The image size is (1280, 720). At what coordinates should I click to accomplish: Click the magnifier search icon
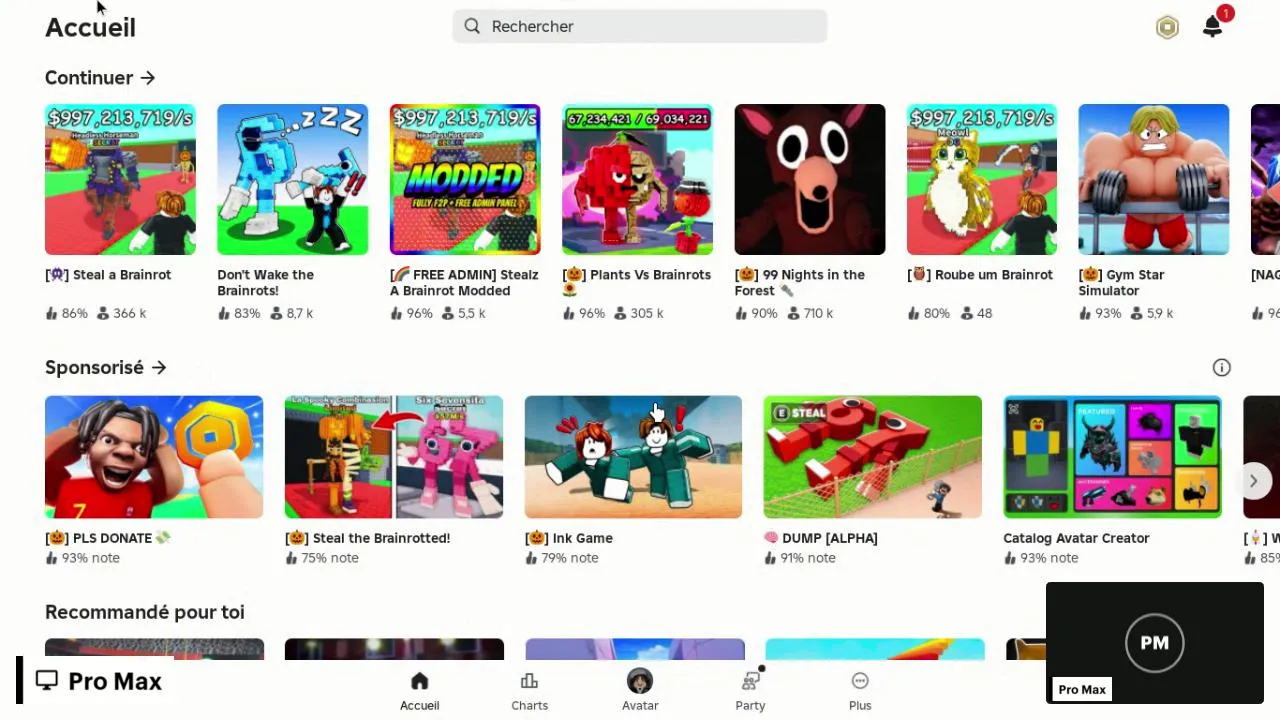pyautogui.click(x=472, y=27)
